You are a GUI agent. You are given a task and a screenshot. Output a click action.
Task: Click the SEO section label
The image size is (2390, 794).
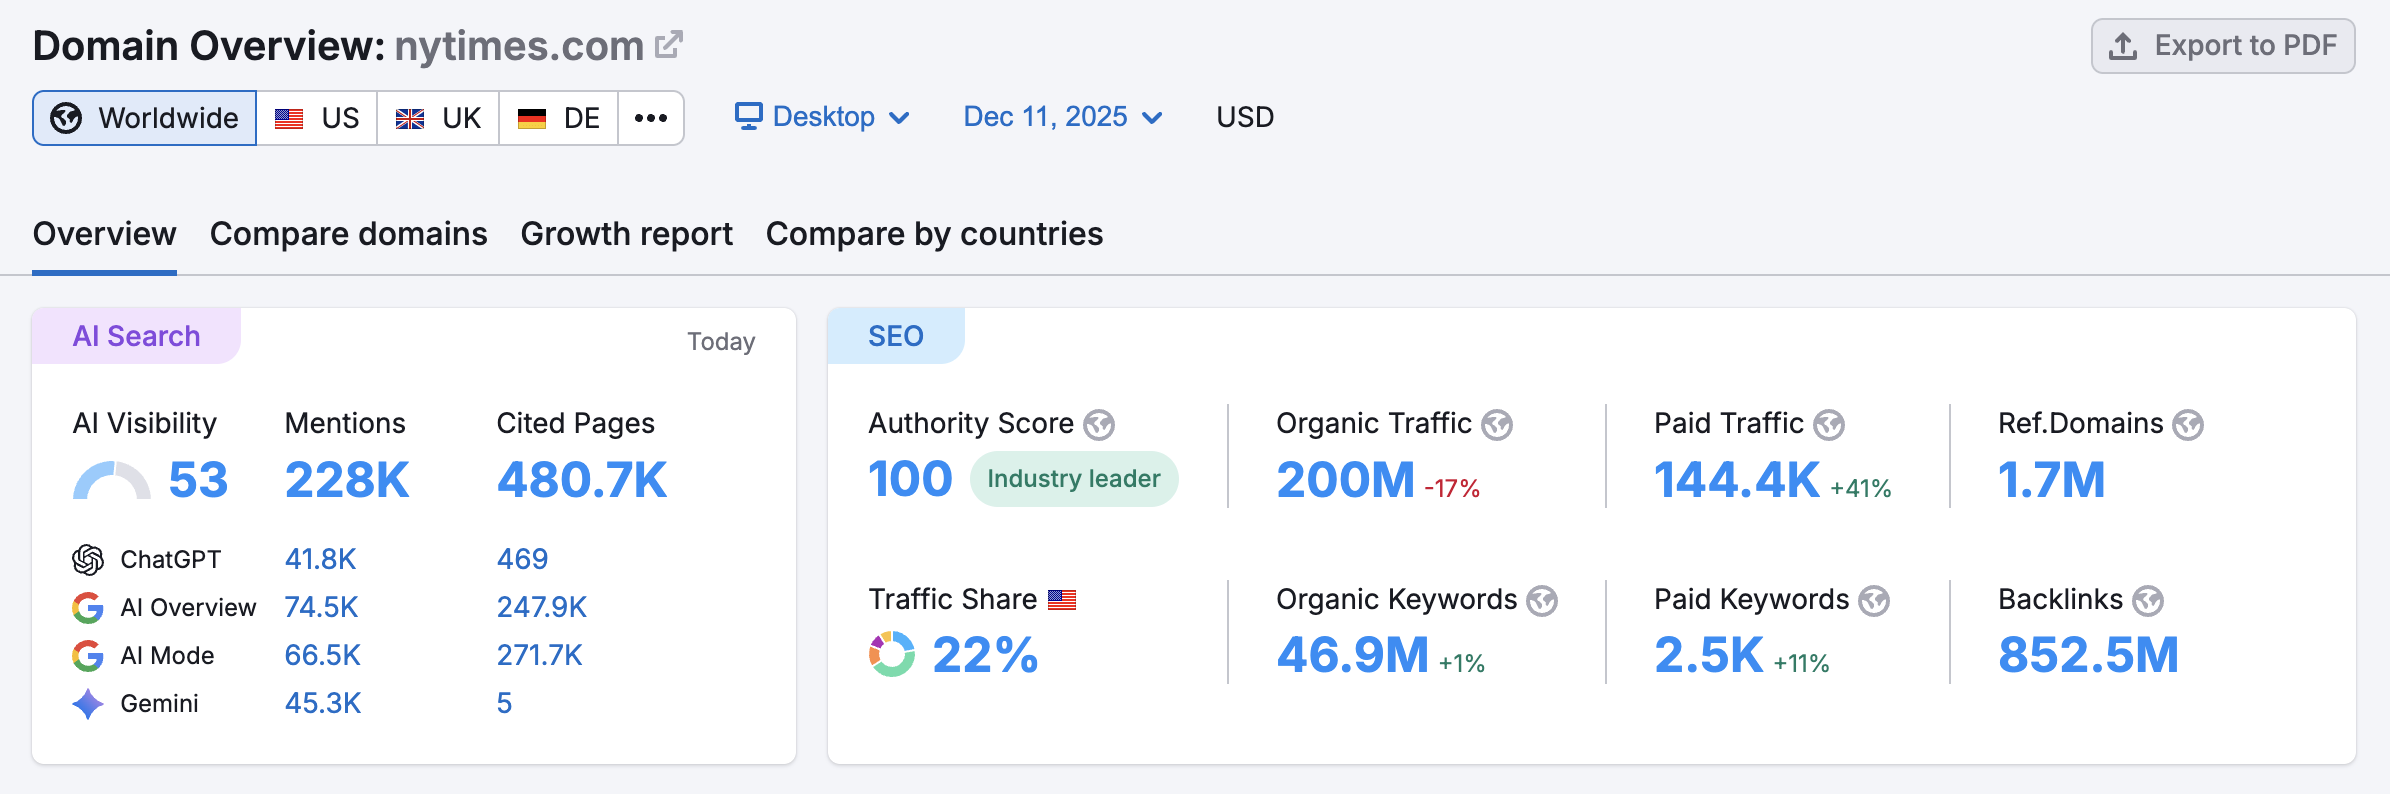[896, 336]
